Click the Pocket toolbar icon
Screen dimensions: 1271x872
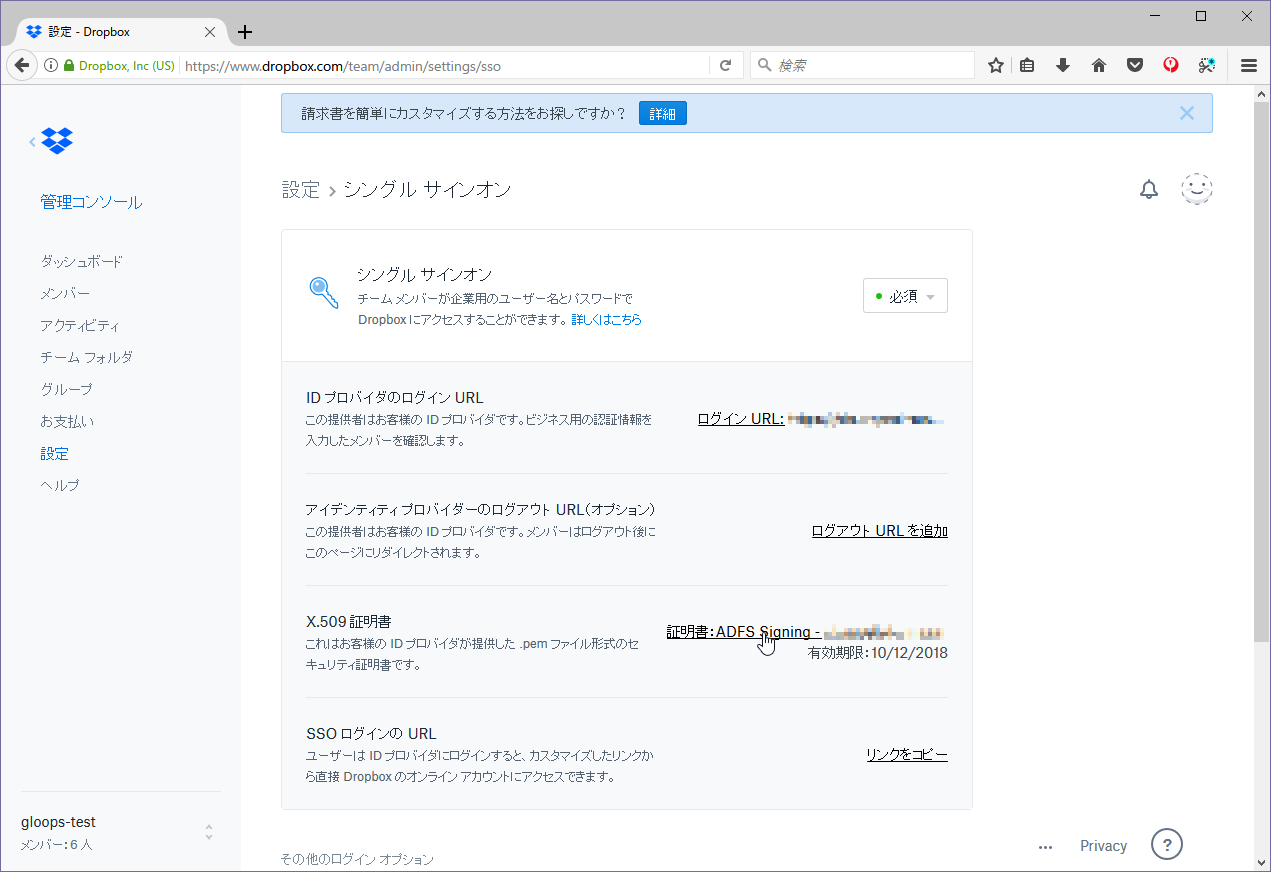click(1135, 65)
